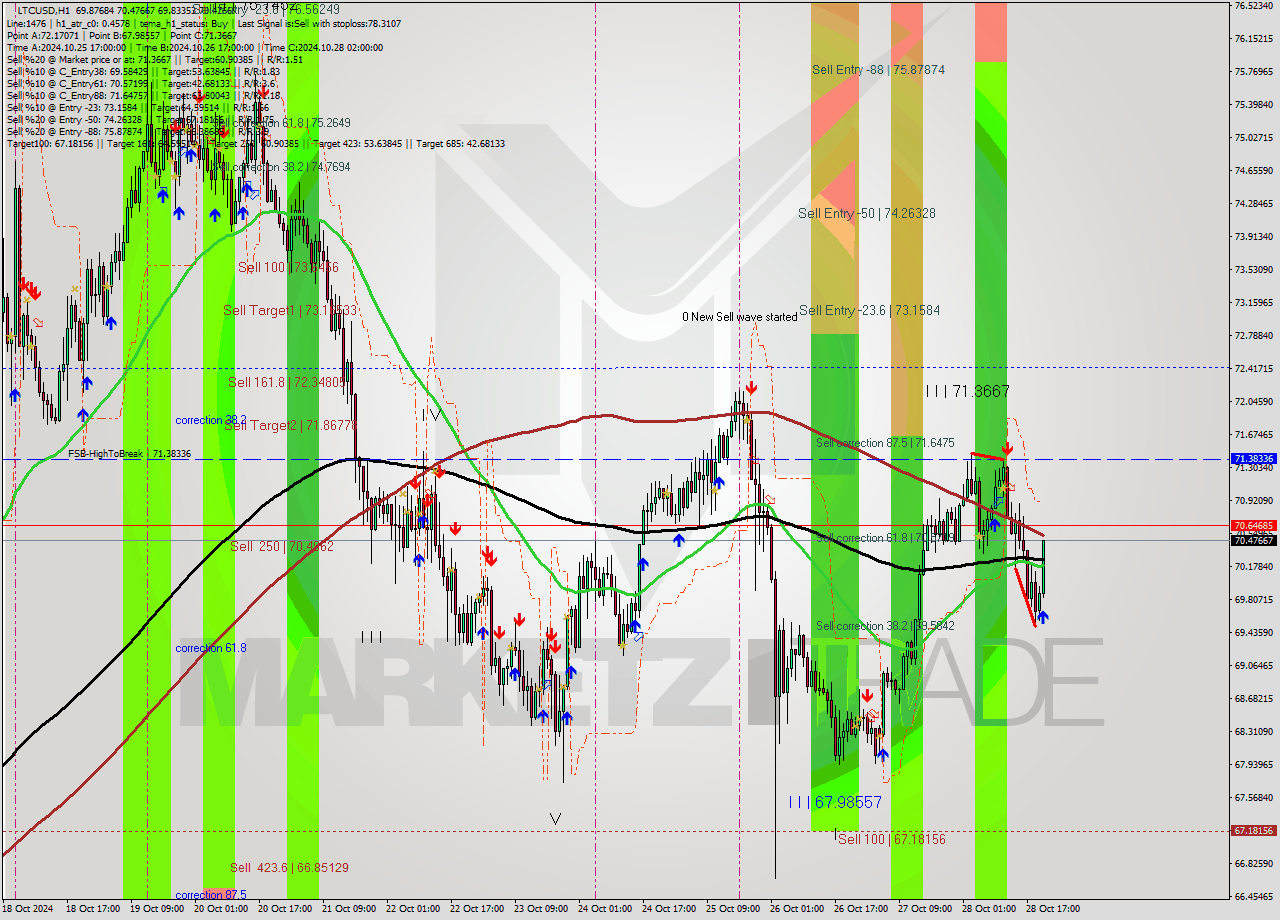This screenshot has width=1280, height=920.
Task: Click the blue 'correction 61.8' label
Action: (211, 648)
